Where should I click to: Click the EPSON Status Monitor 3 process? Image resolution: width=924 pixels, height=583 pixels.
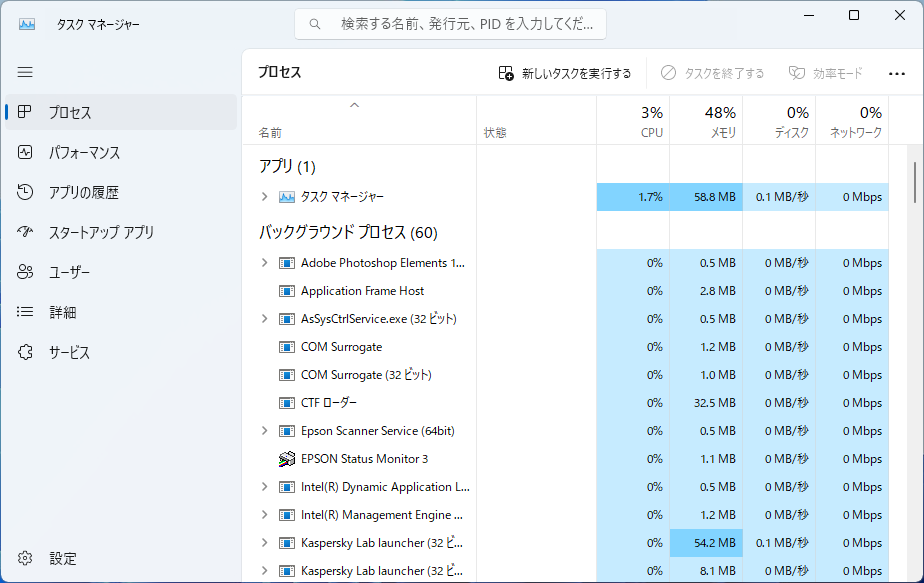point(364,459)
